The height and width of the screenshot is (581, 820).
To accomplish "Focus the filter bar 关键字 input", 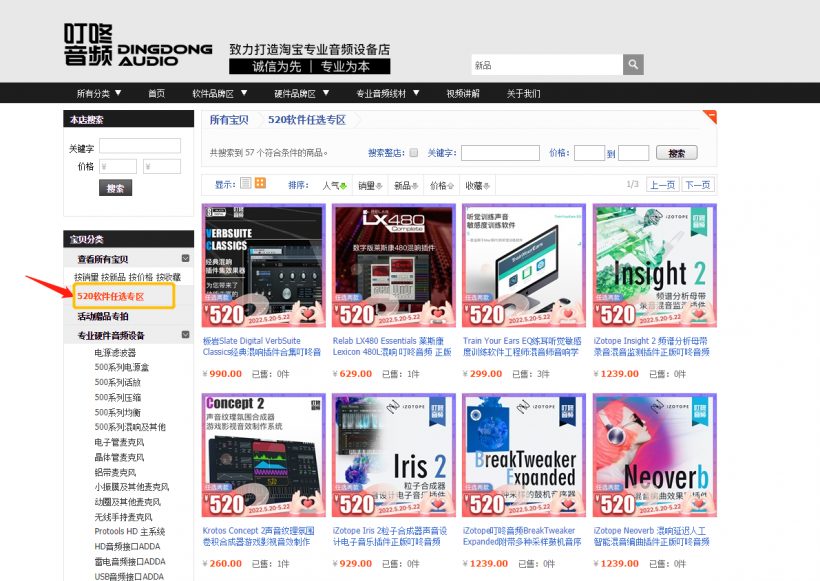I will [500, 153].
